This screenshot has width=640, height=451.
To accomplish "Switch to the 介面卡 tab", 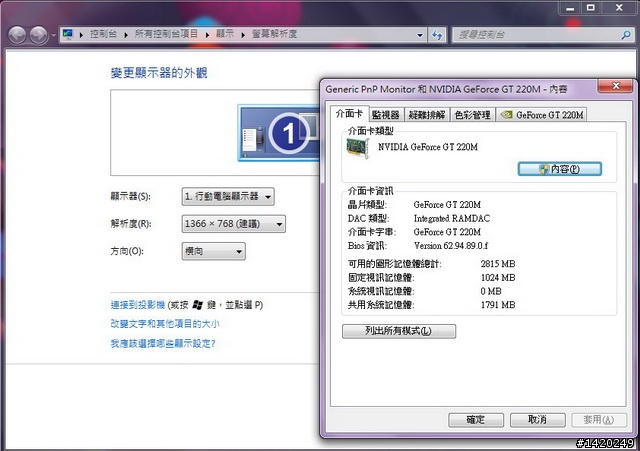I will (349, 114).
